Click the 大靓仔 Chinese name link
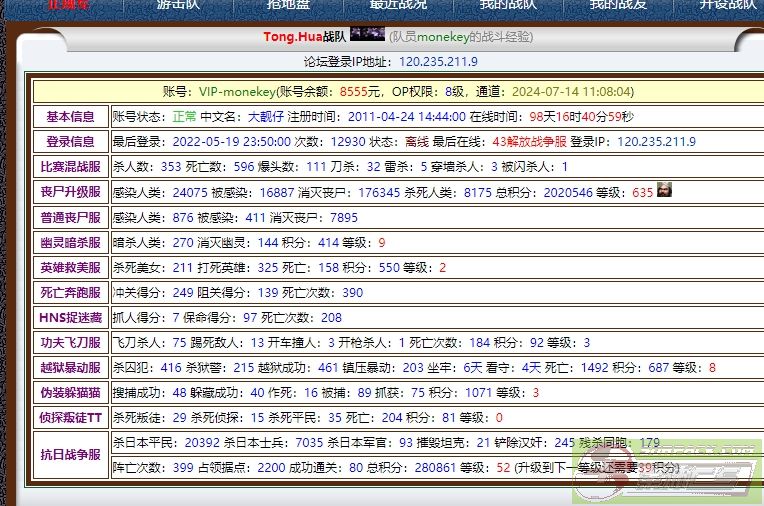The height and width of the screenshot is (506, 764). pyautogui.click(x=266, y=116)
